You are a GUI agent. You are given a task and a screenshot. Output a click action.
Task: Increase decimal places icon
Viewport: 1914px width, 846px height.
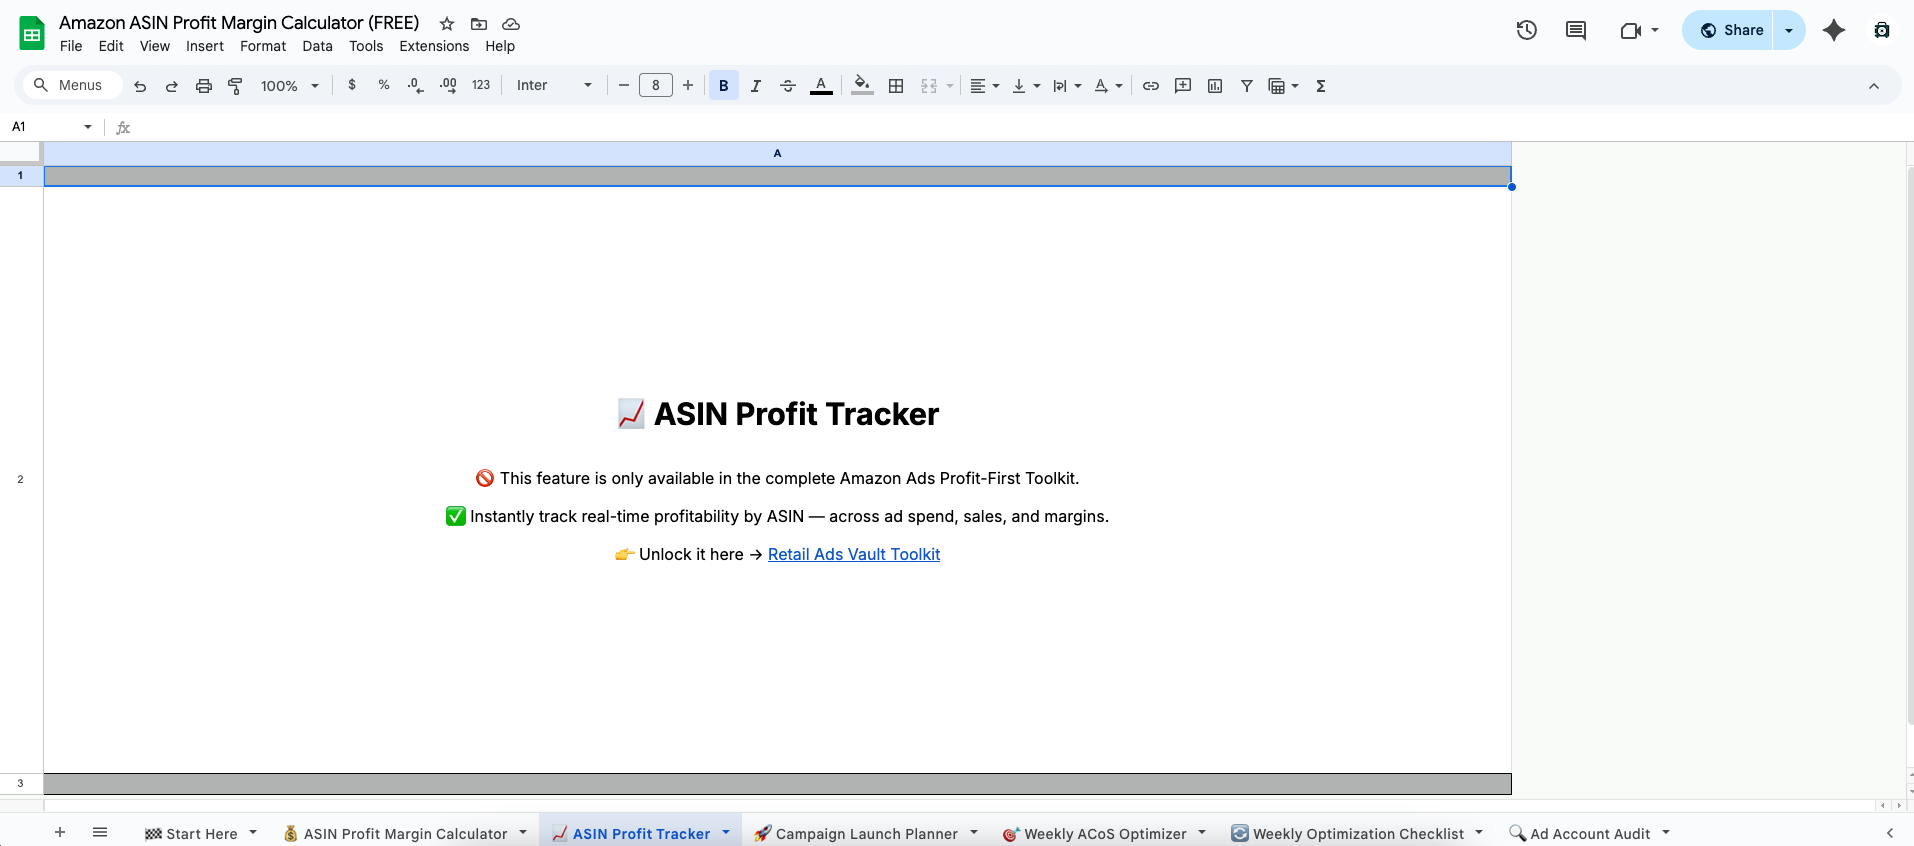pyautogui.click(x=448, y=86)
